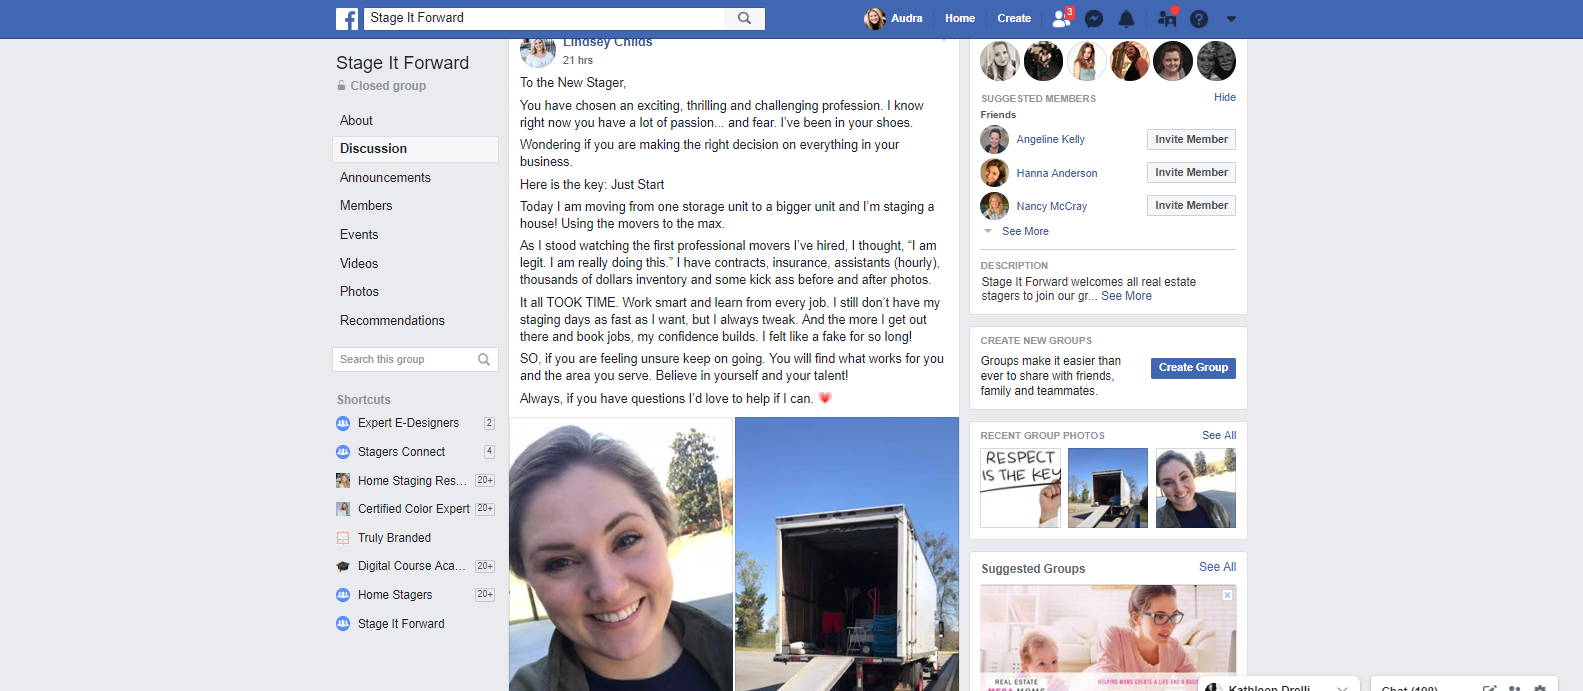Open the Help question mark icon
This screenshot has height=691, width=1583.
(1199, 19)
